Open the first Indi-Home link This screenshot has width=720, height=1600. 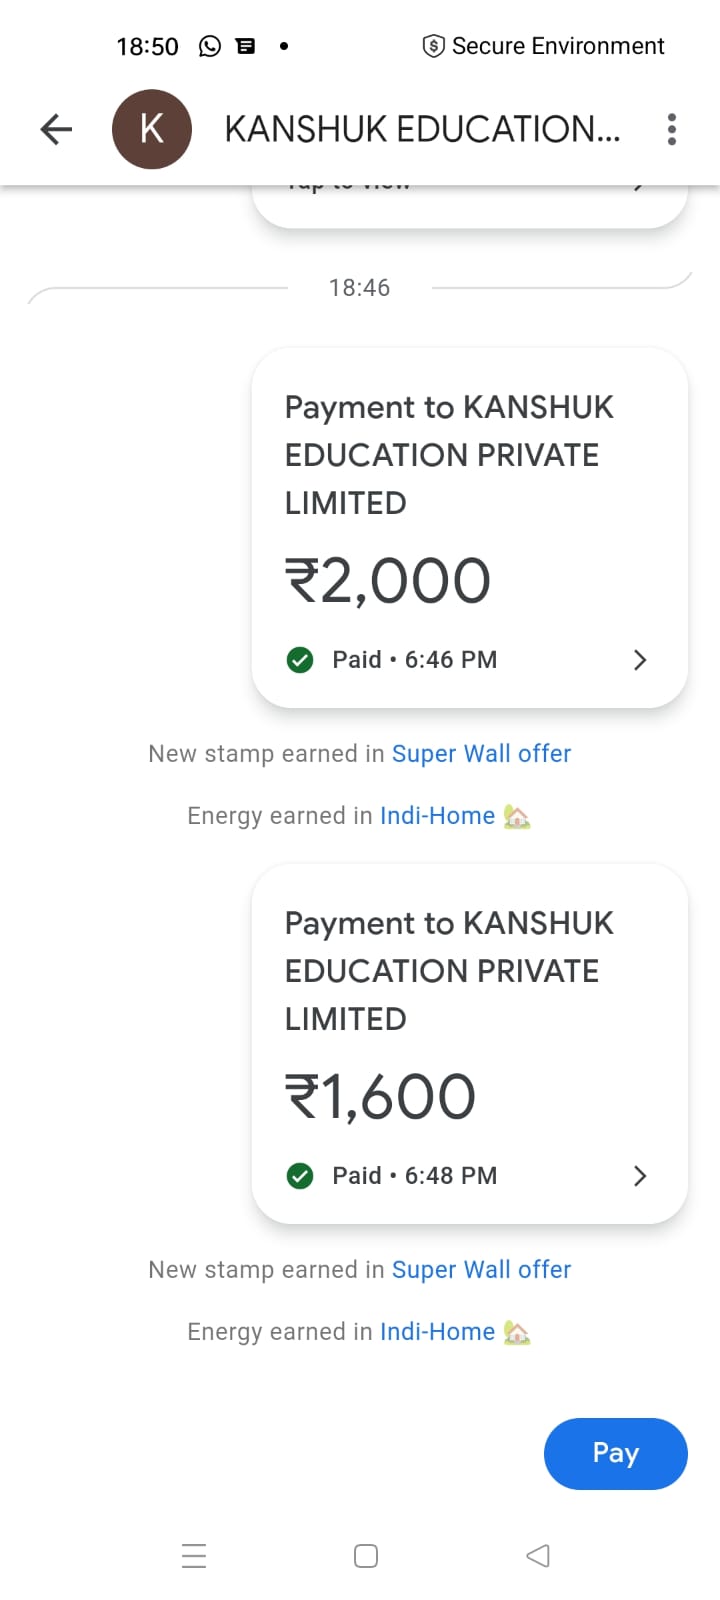point(437,816)
